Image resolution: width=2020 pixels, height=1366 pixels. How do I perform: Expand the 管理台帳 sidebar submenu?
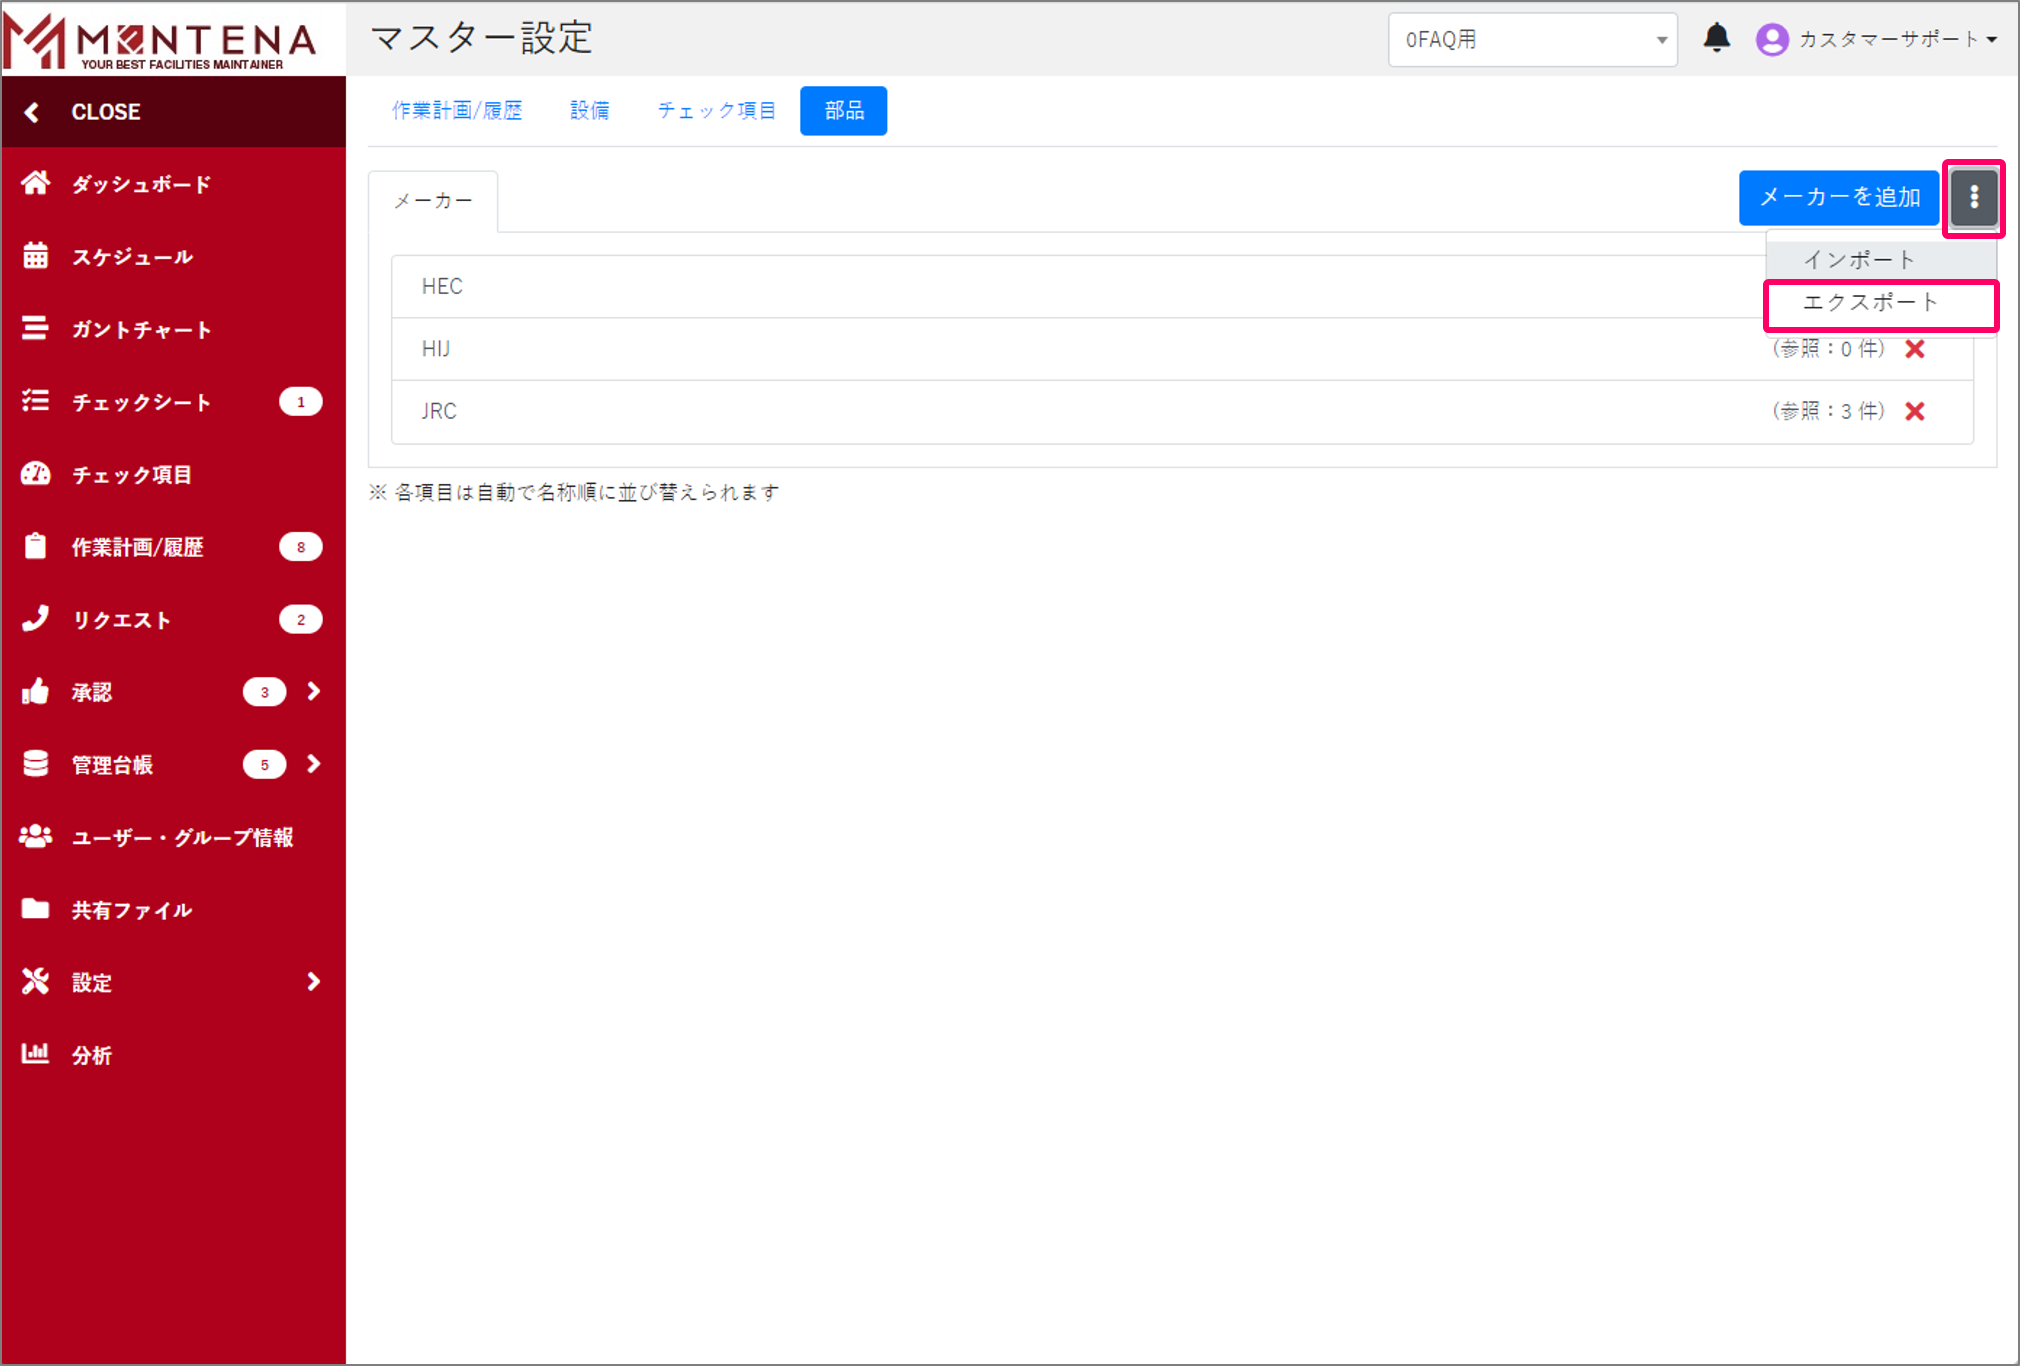point(313,764)
